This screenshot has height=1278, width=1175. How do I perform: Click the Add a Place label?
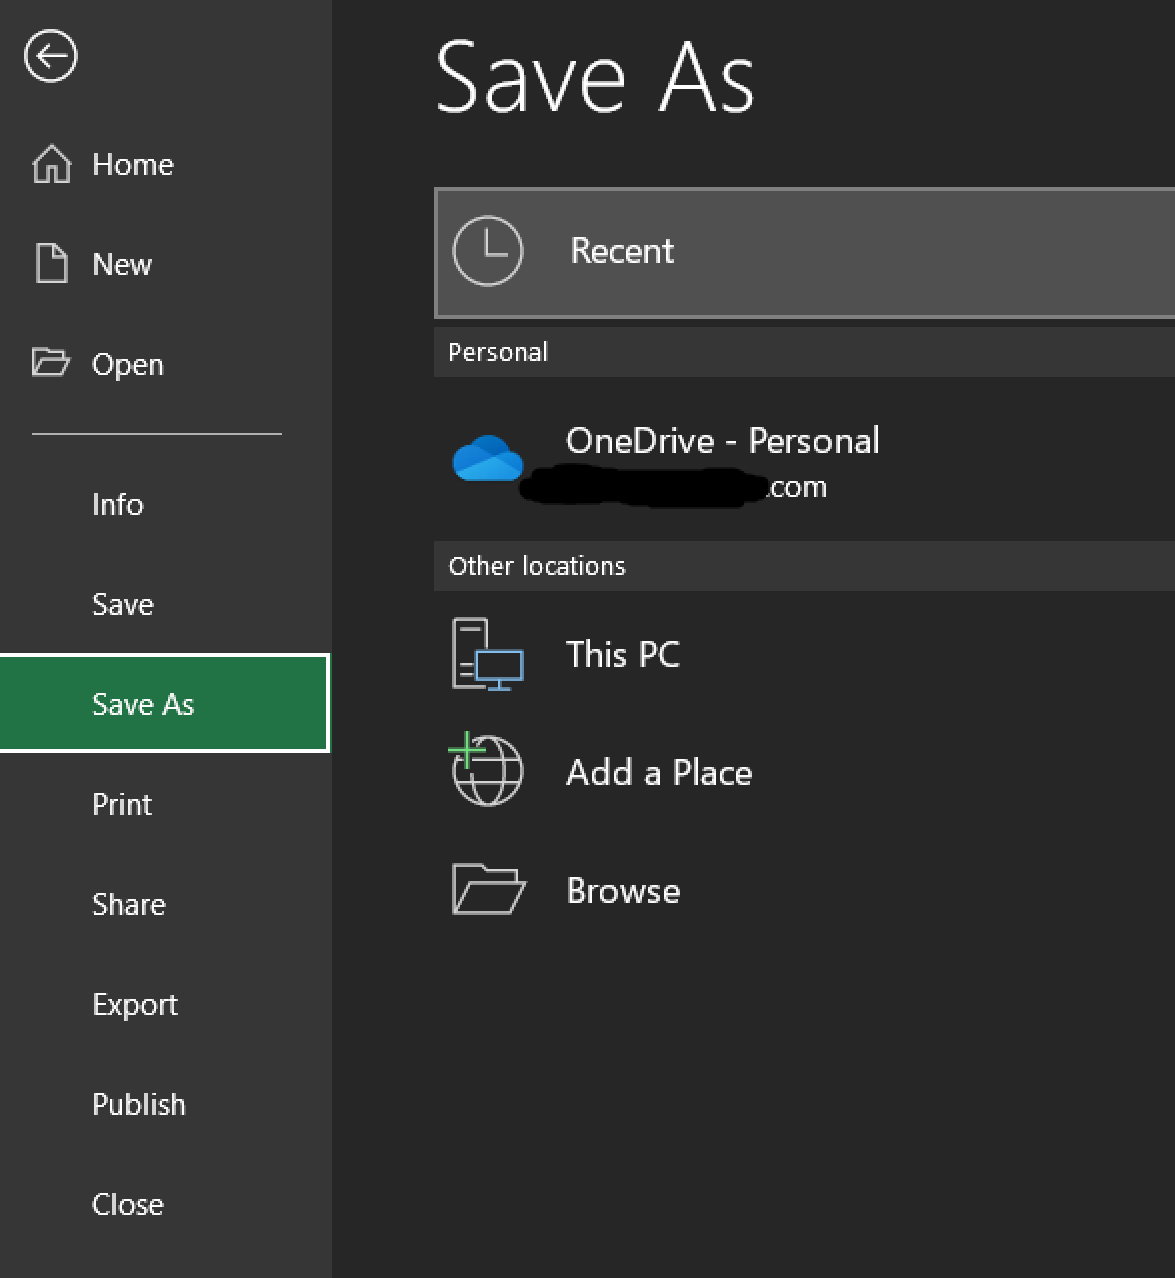(659, 772)
